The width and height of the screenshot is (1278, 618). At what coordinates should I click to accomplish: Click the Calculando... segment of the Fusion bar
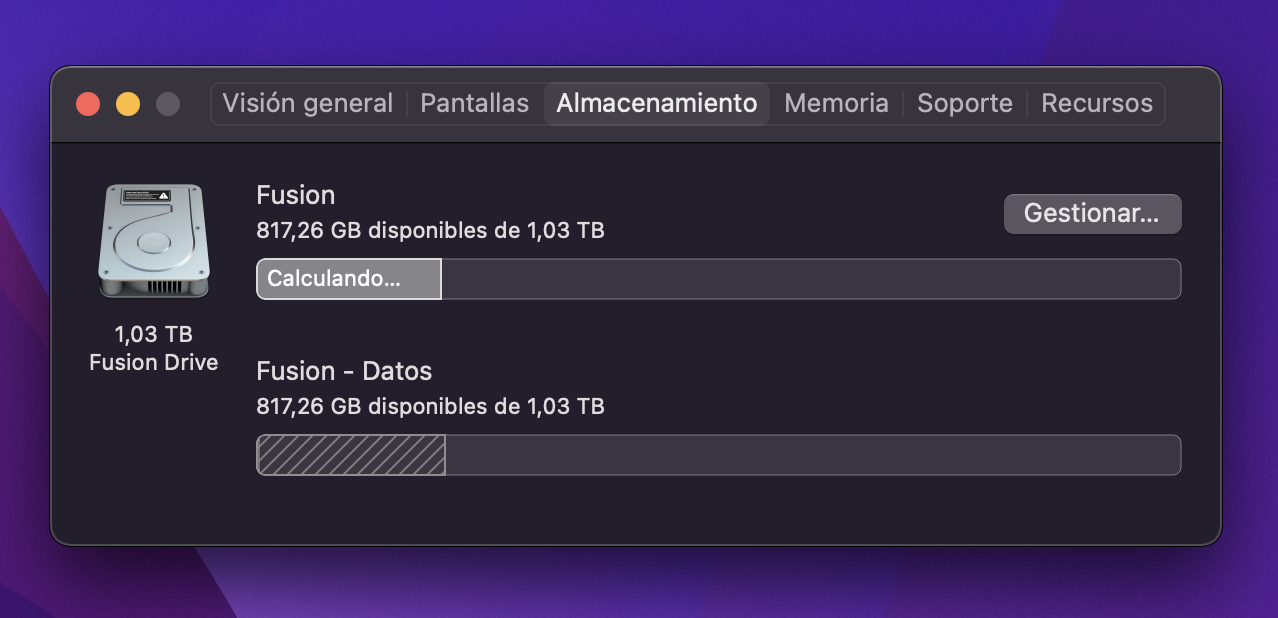[x=349, y=279]
